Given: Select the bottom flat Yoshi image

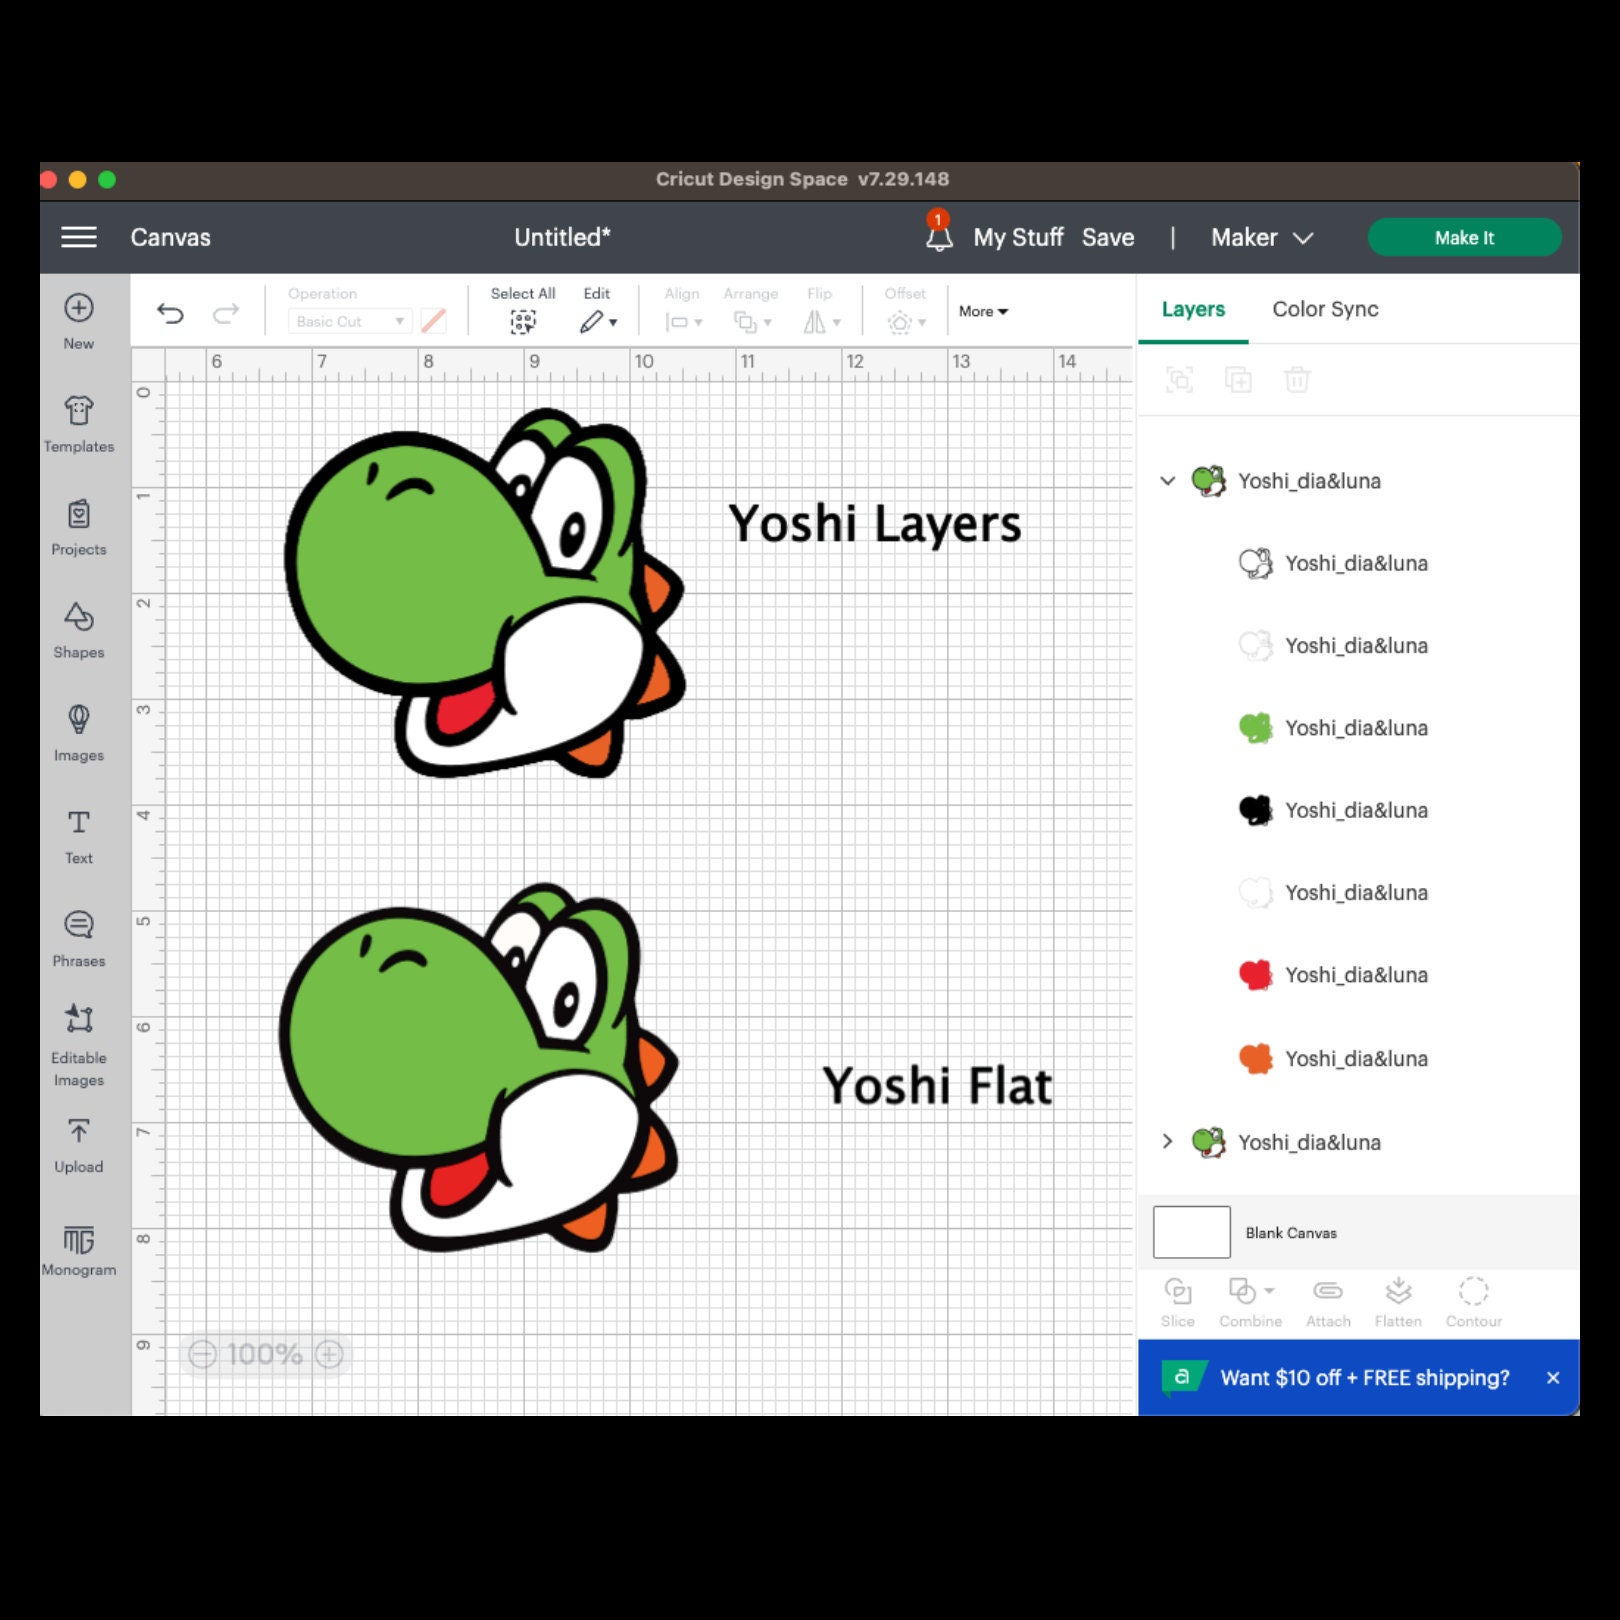Looking at the screenshot, I should [x=480, y=1067].
